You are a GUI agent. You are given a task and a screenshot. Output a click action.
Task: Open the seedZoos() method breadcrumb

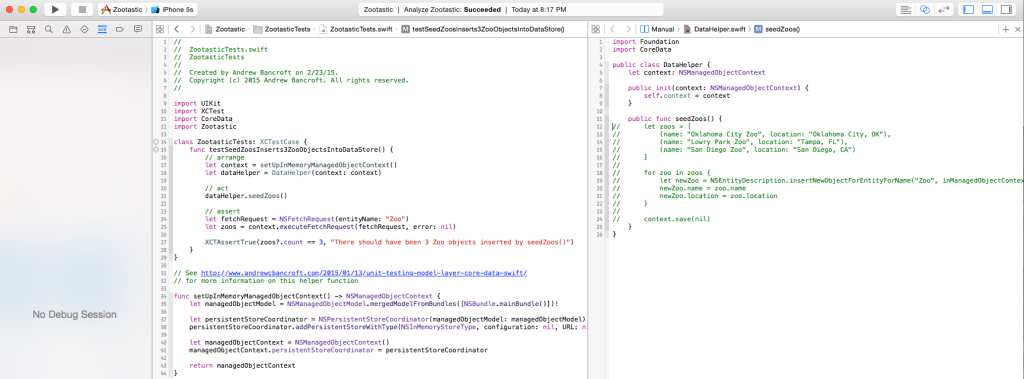pos(776,29)
